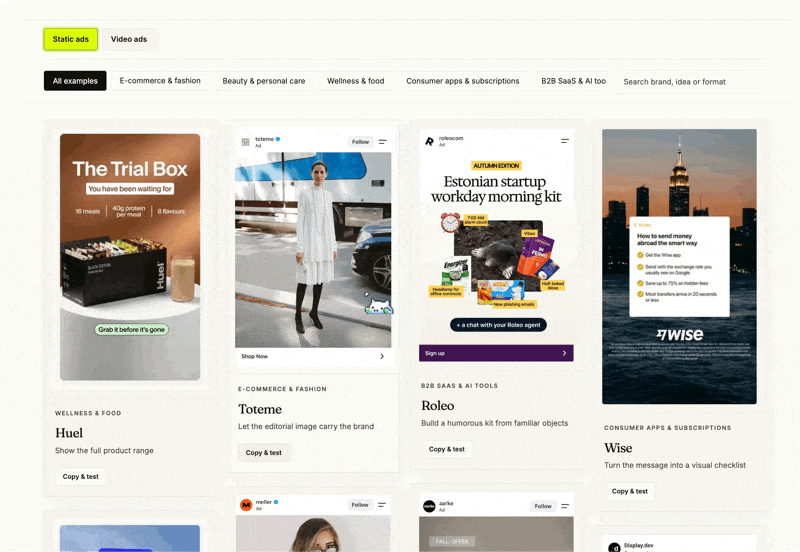The height and width of the screenshot is (552, 800).
Task: Click Copy & test under Huel
Action: tap(81, 476)
